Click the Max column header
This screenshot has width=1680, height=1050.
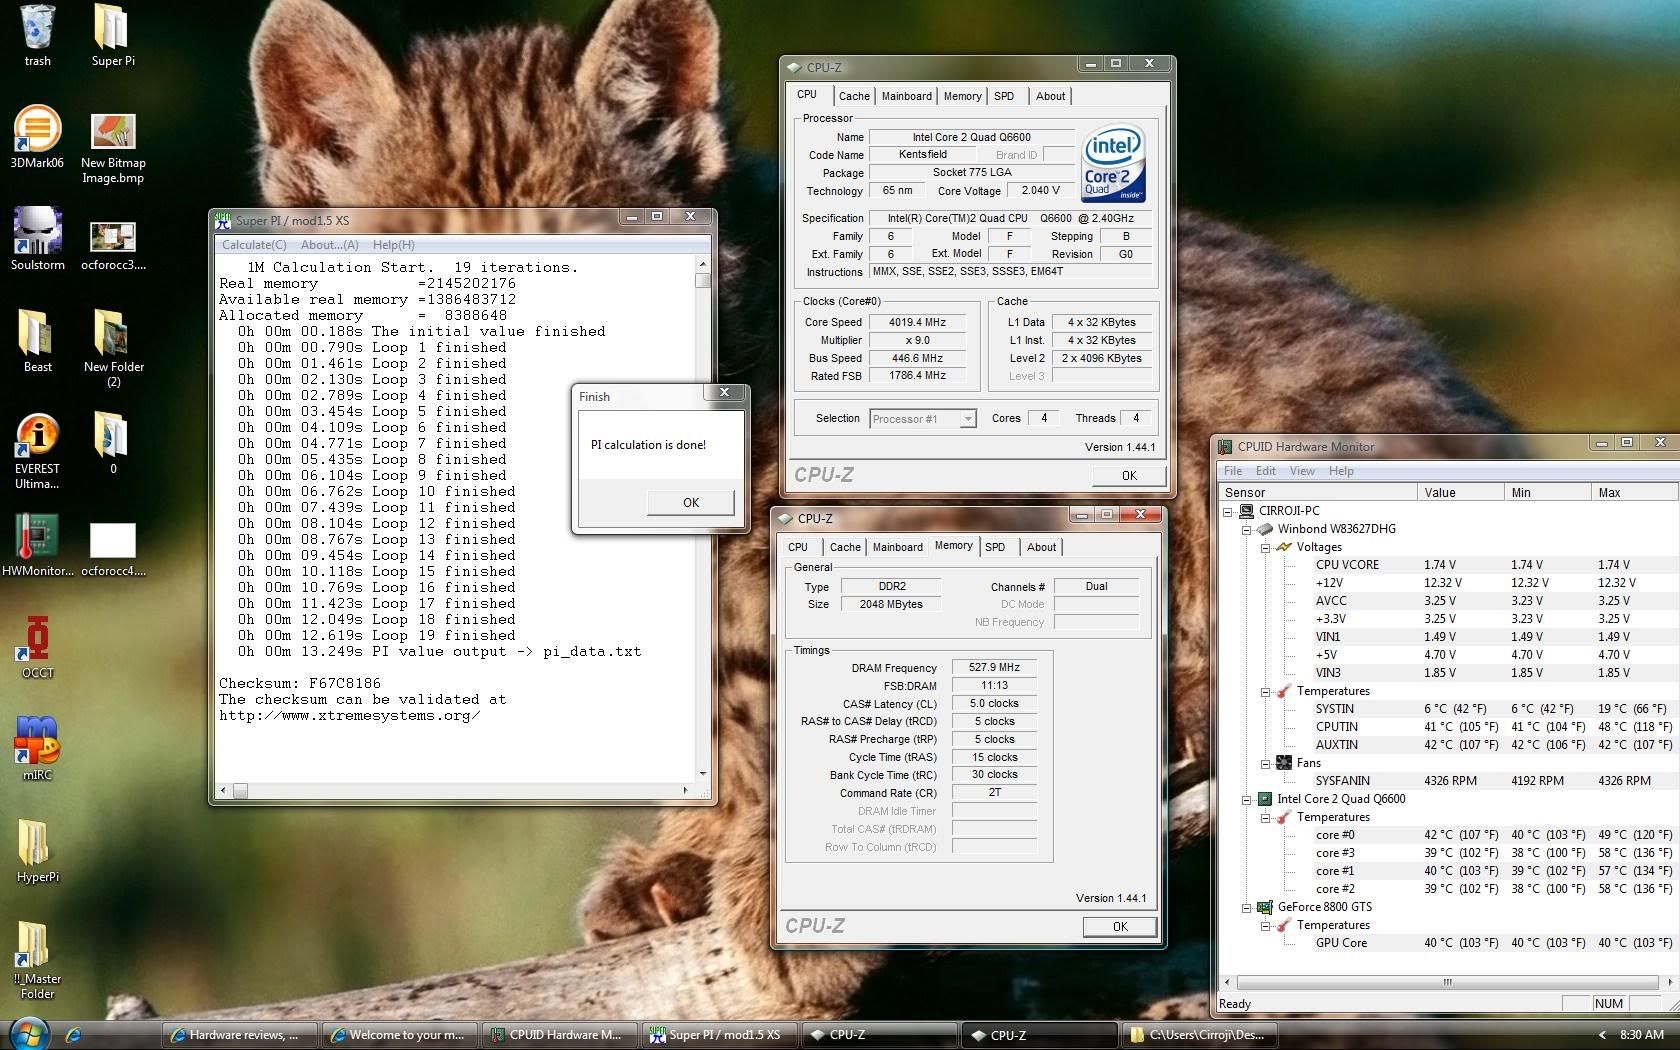tap(1634, 492)
